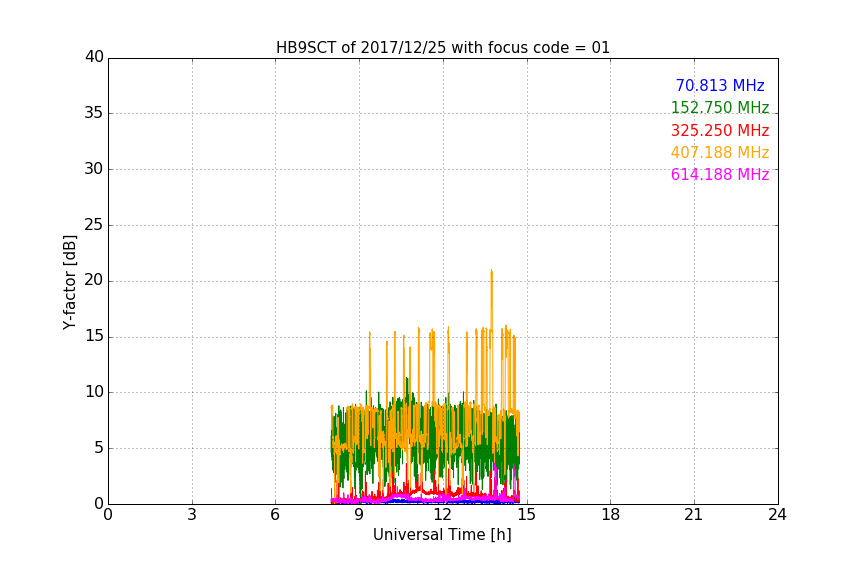
Task: Click the x-axis tick label 3
Action: [x=192, y=515]
